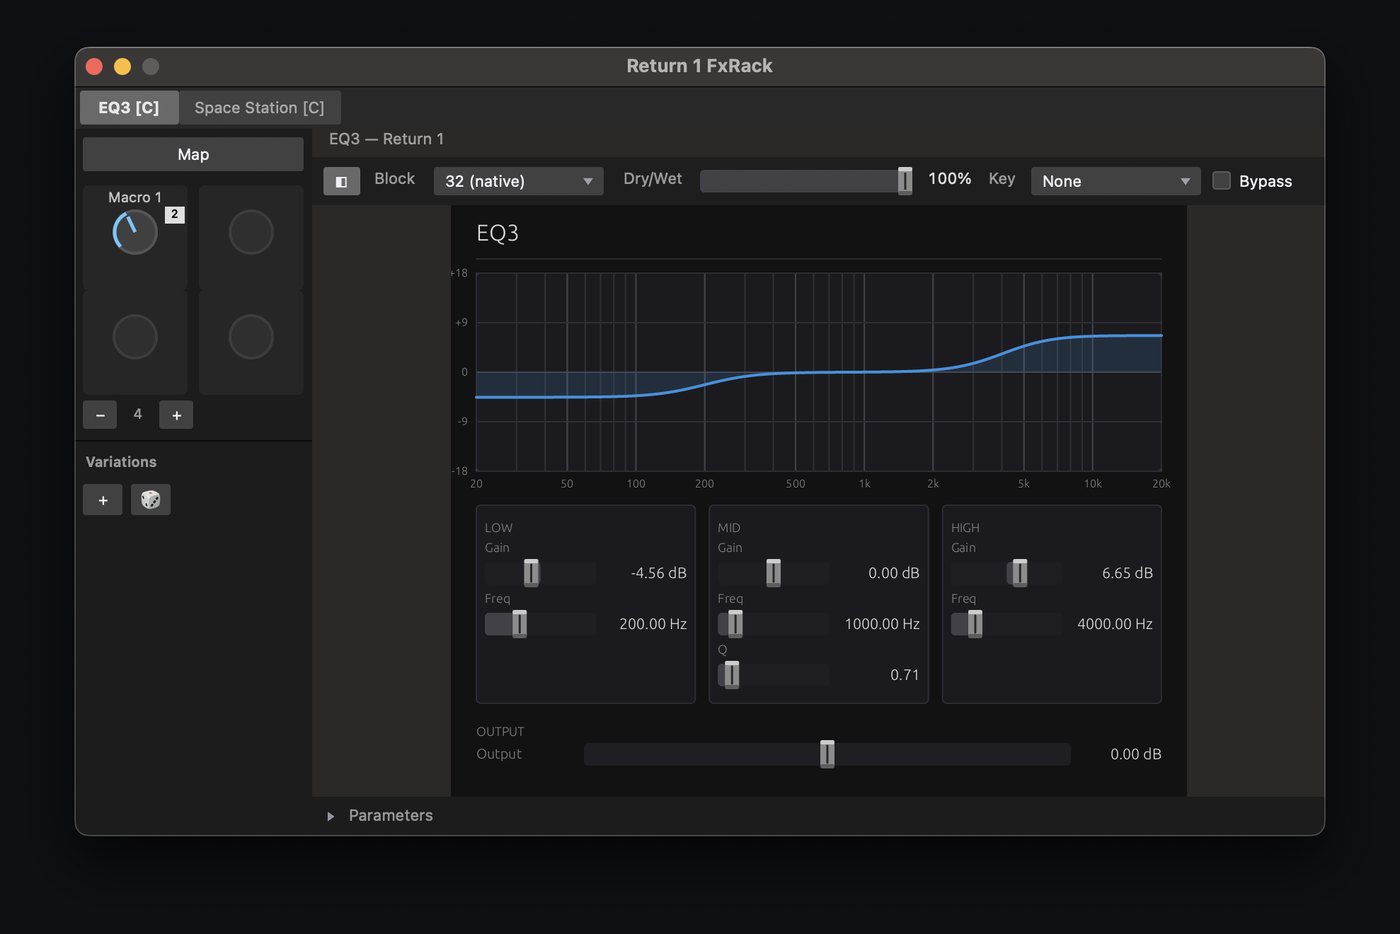The image size is (1400, 934).
Task: Enable the Bypass checkbox
Action: click(1221, 181)
